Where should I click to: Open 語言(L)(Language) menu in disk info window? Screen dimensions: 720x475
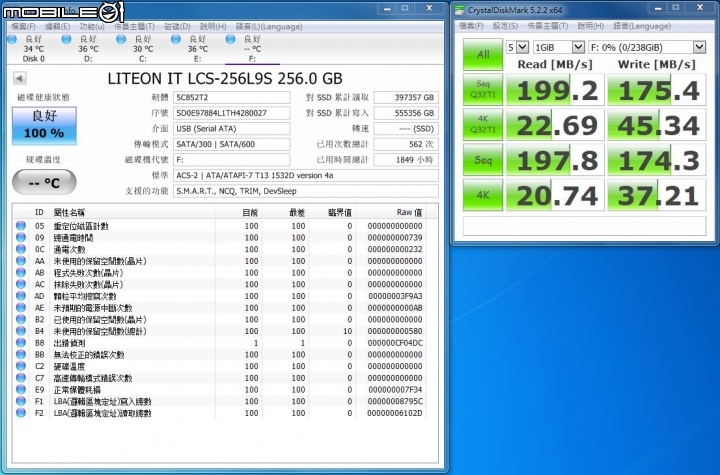click(x=269, y=27)
